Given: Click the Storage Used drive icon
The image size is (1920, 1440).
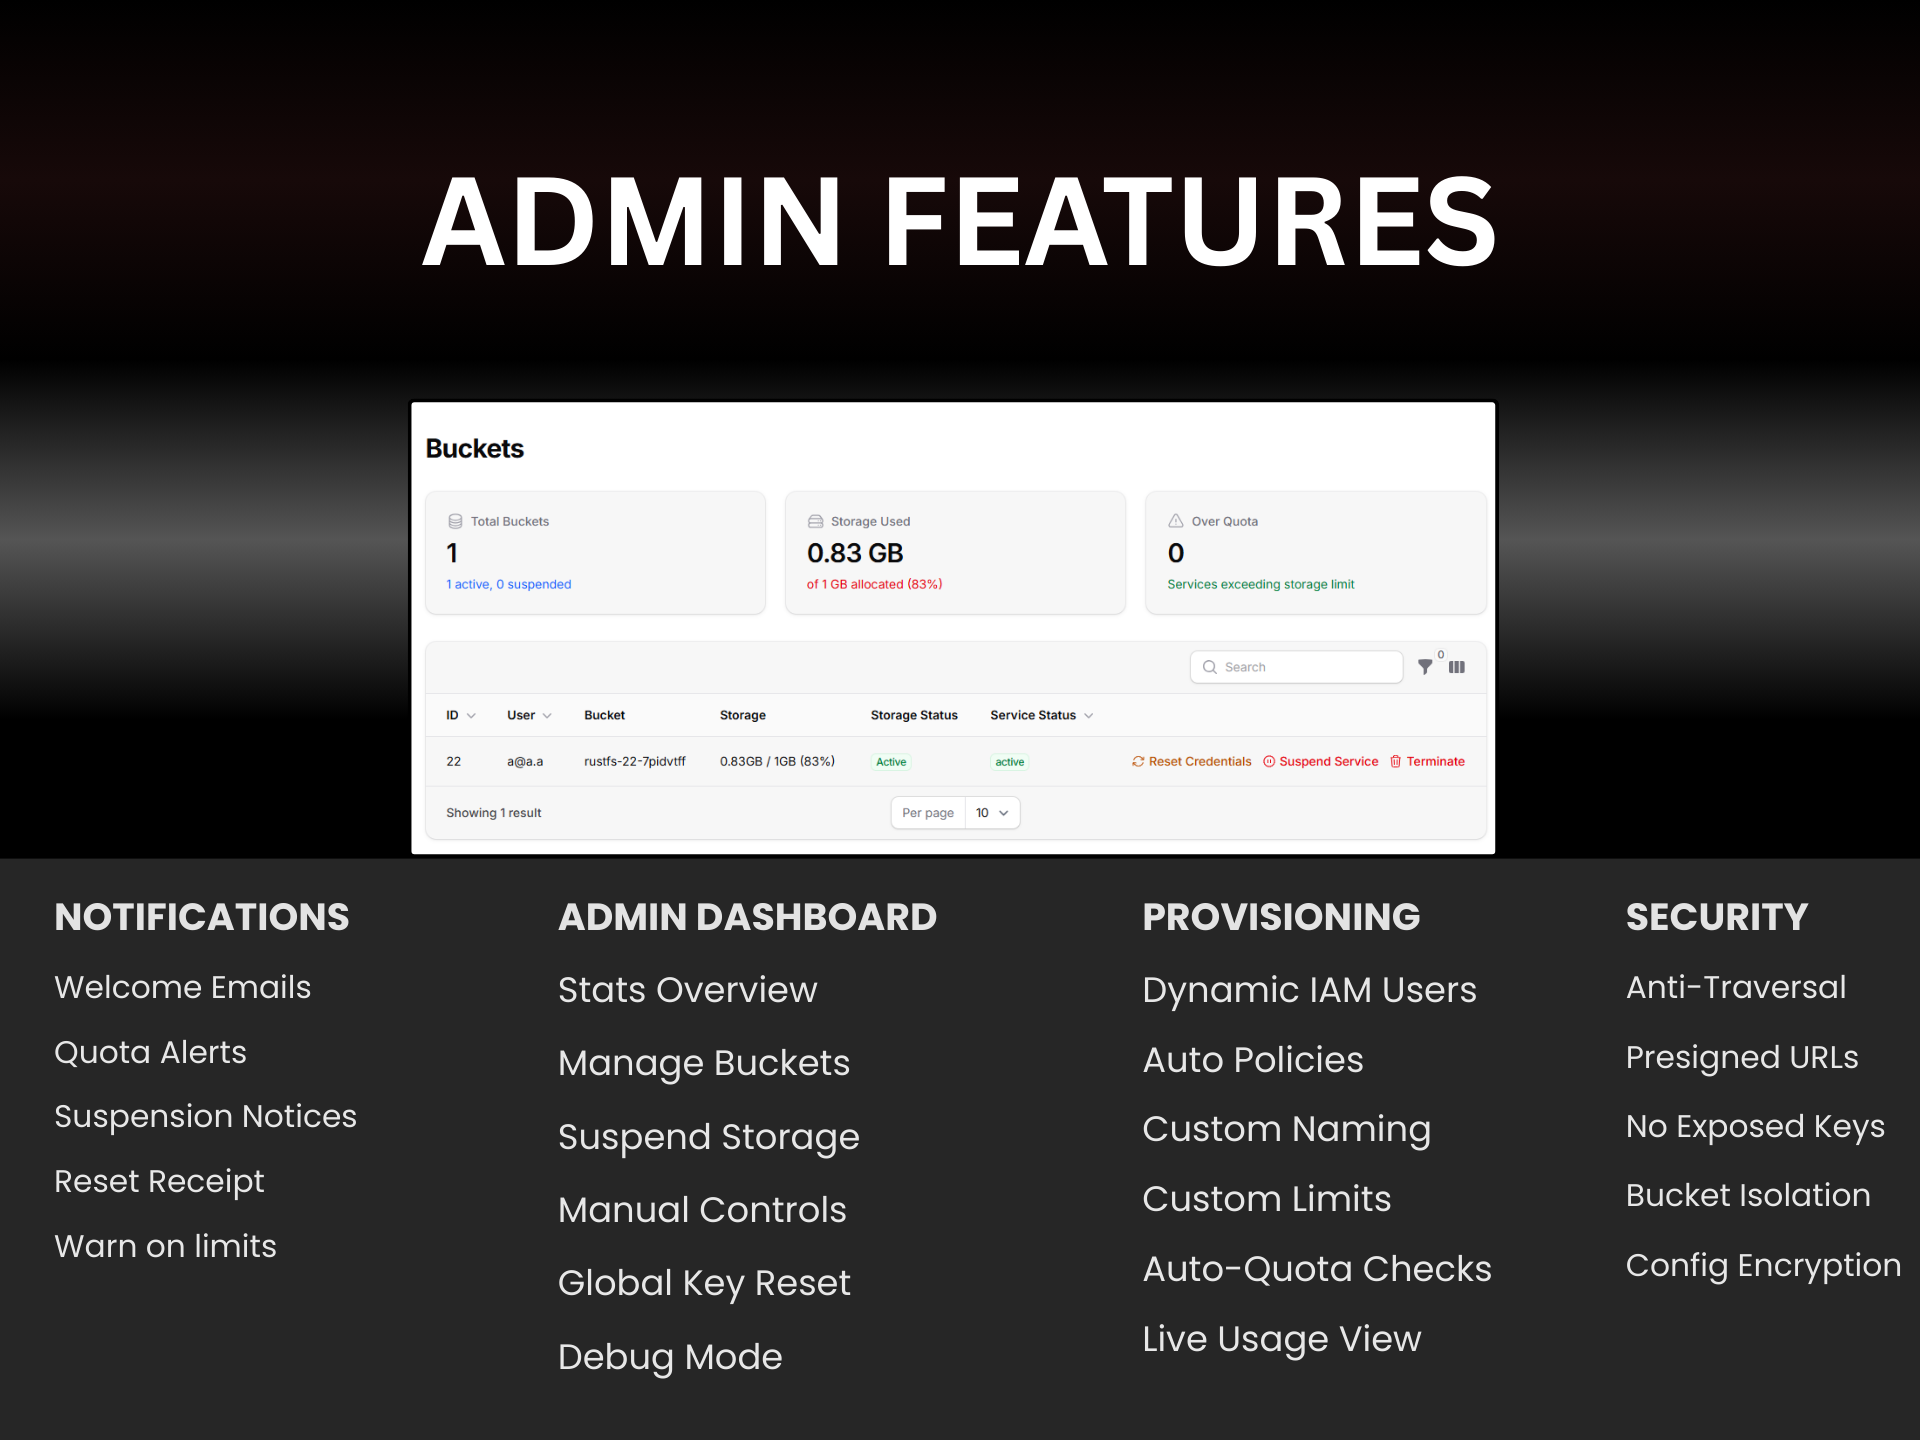Looking at the screenshot, I should coord(815,521).
